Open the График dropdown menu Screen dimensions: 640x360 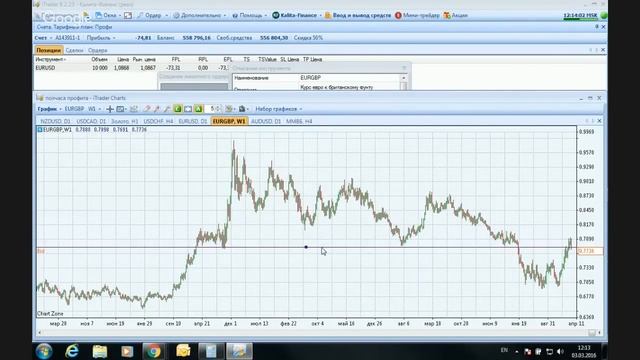tap(49, 109)
